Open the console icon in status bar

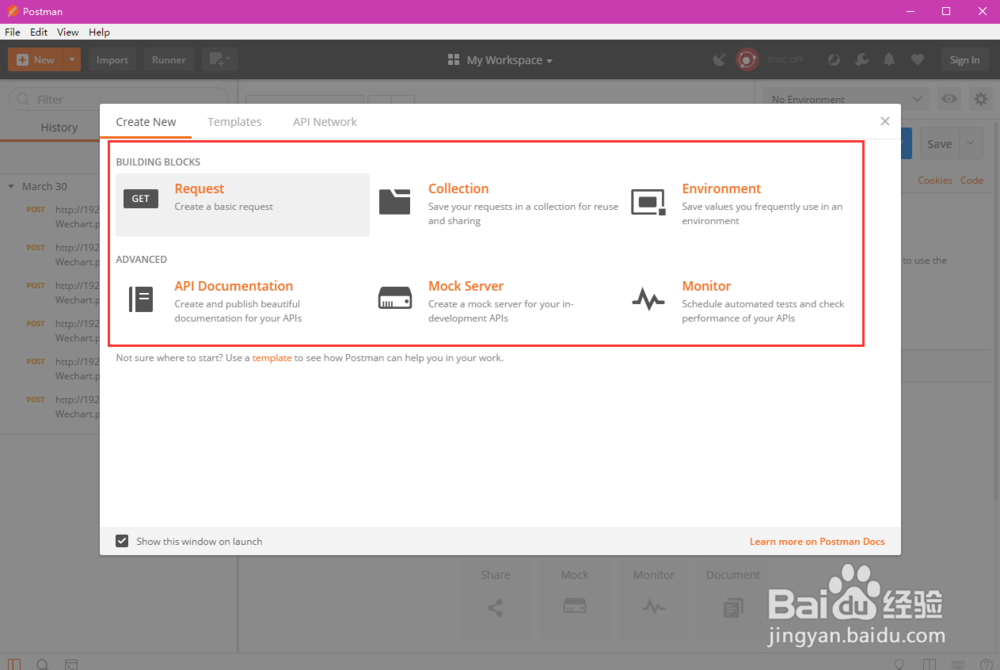[71, 664]
